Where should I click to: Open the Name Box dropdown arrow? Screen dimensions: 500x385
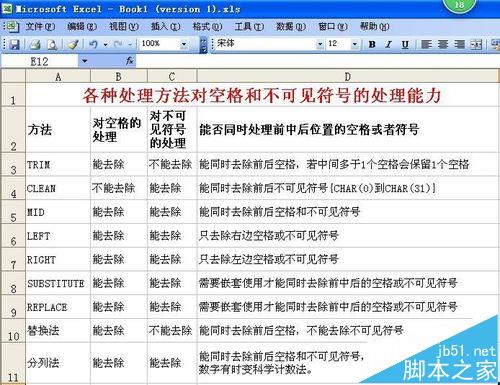click(84, 61)
